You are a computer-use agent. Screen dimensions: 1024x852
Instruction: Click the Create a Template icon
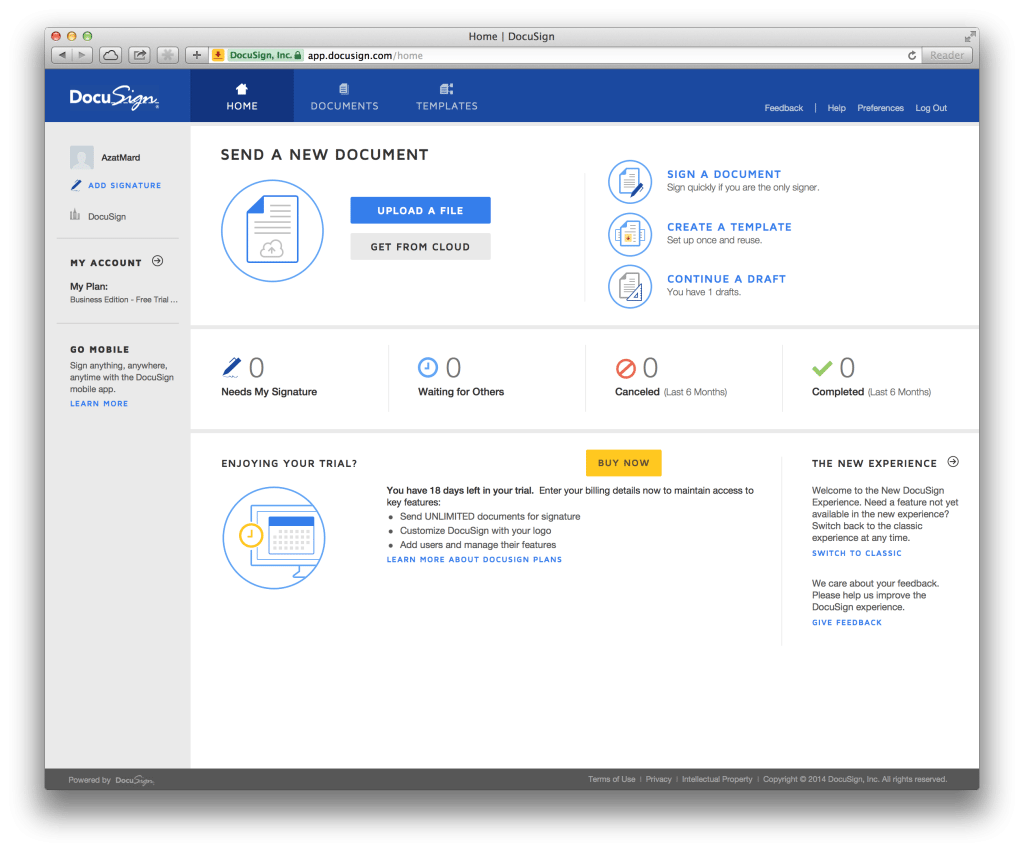click(630, 234)
